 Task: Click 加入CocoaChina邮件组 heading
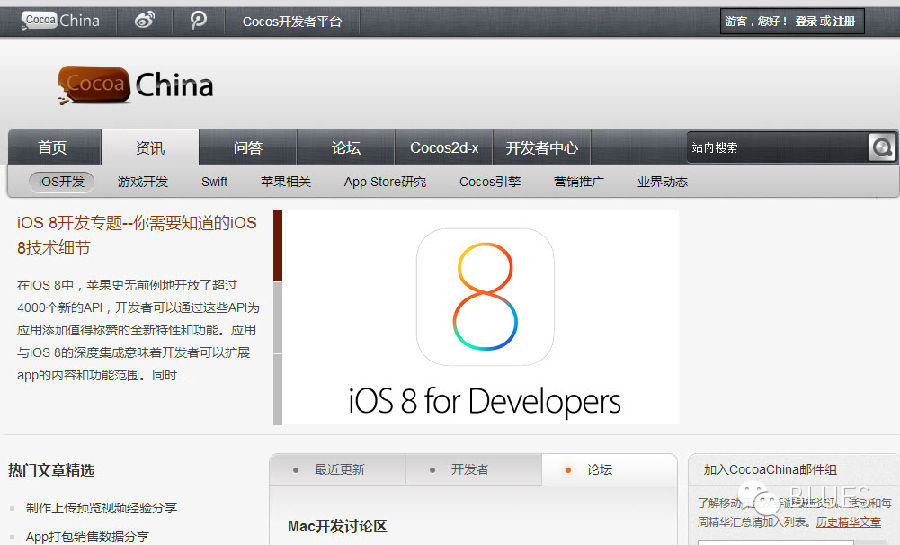tap(770, 469)
